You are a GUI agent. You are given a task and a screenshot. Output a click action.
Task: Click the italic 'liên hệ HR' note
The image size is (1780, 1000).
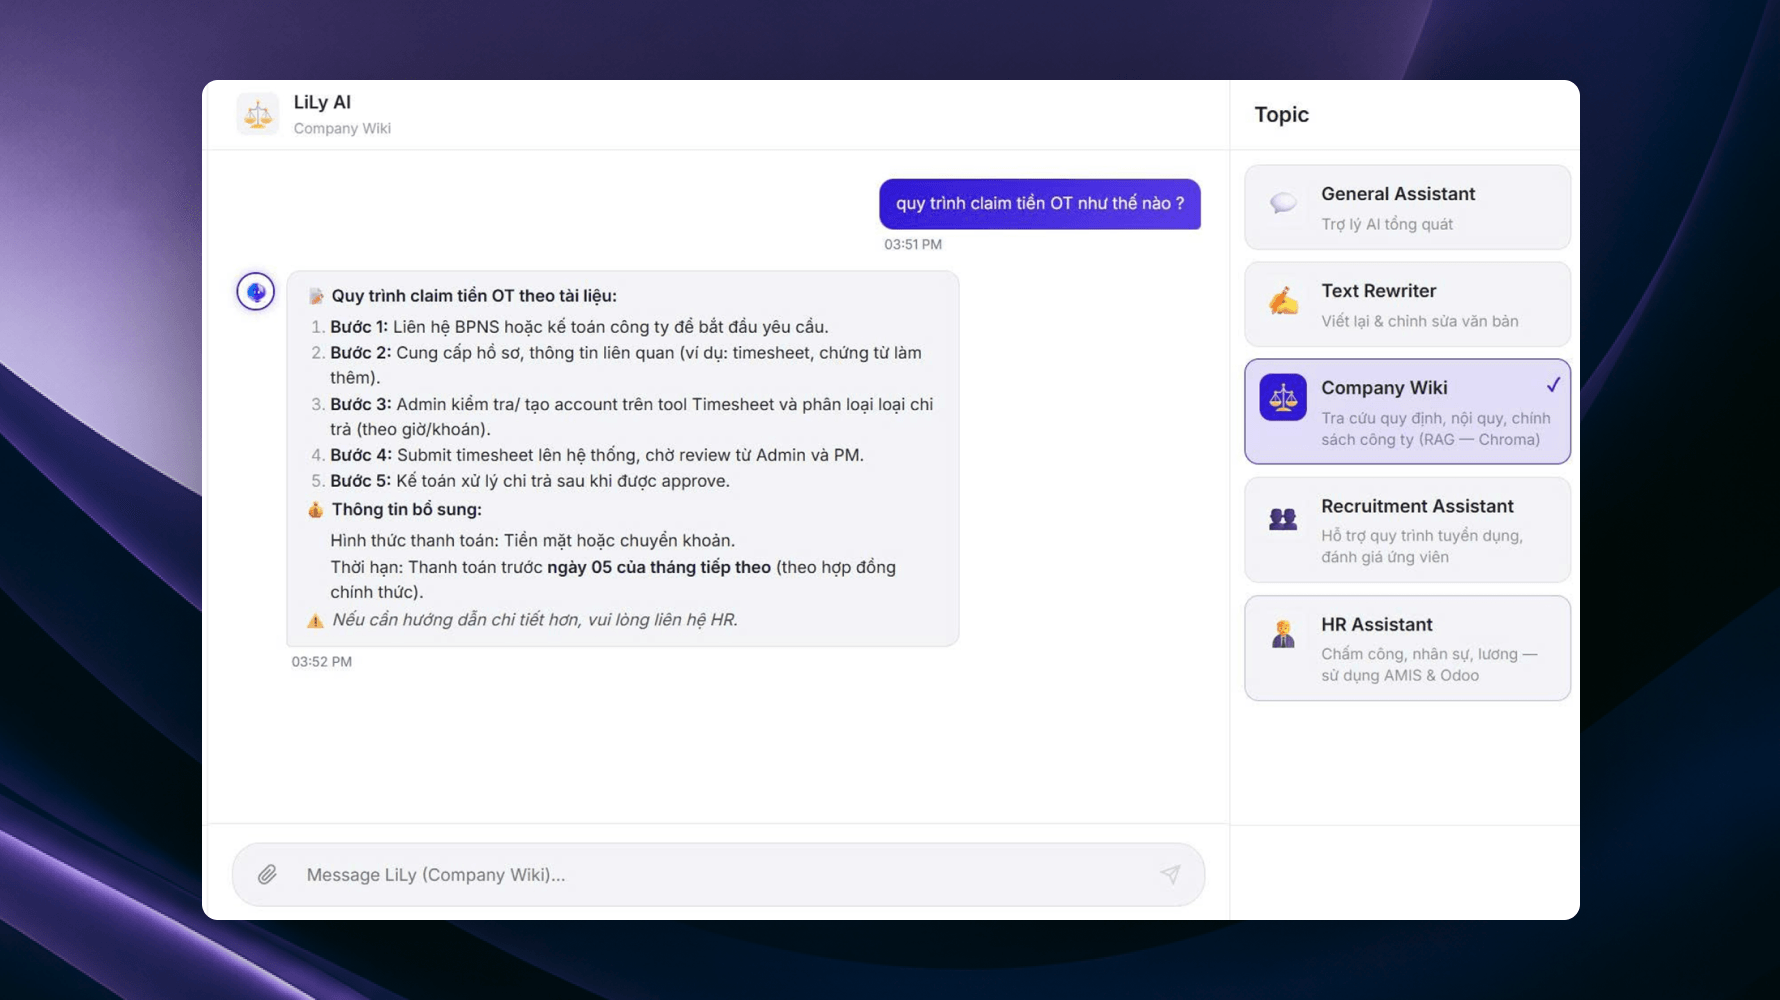click(x=535, y=620)
